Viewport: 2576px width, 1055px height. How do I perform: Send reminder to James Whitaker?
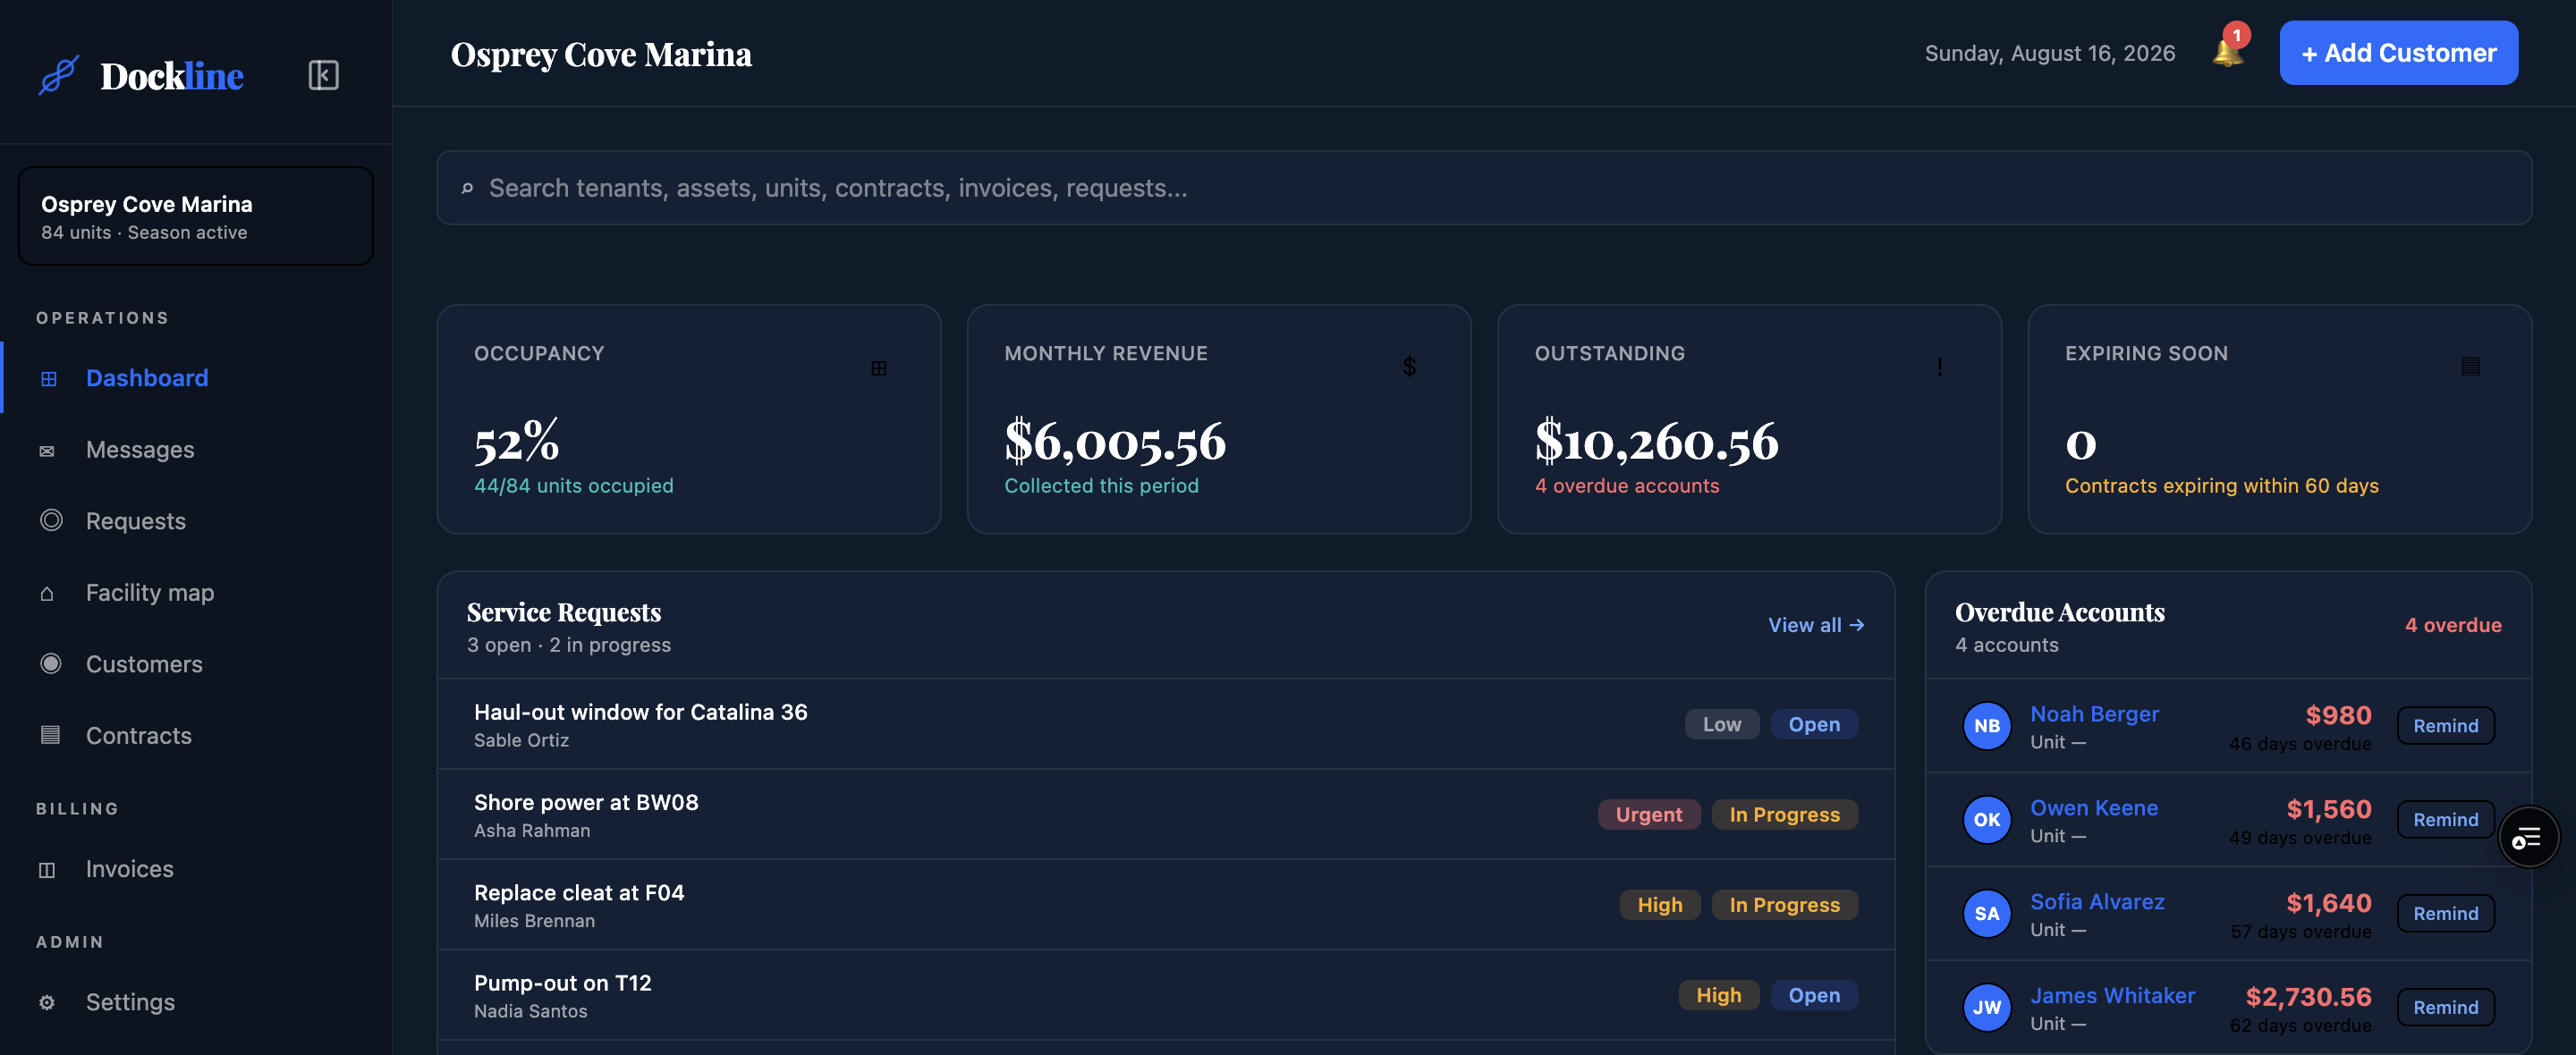[2445, 1008]
